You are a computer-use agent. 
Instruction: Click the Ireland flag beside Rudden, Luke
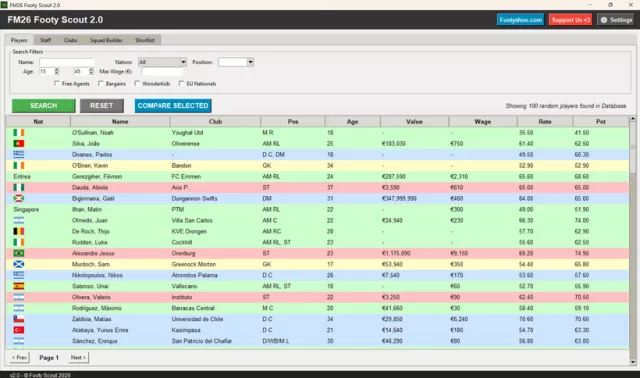19,242
